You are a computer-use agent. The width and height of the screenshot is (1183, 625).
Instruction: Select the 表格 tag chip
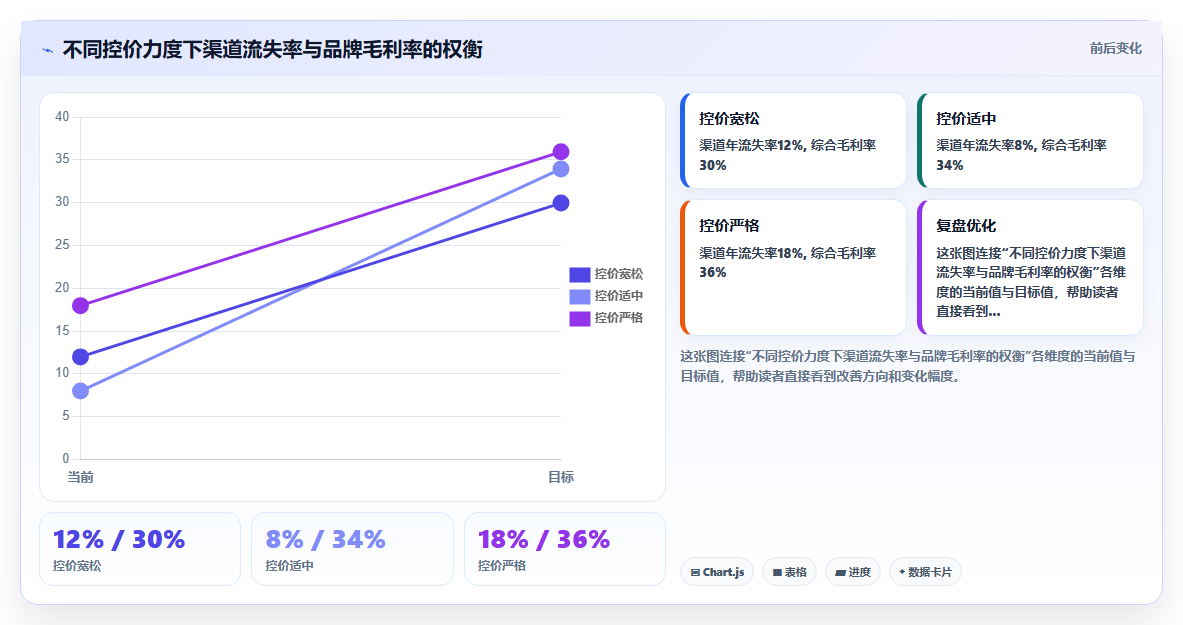click(789, 572)
